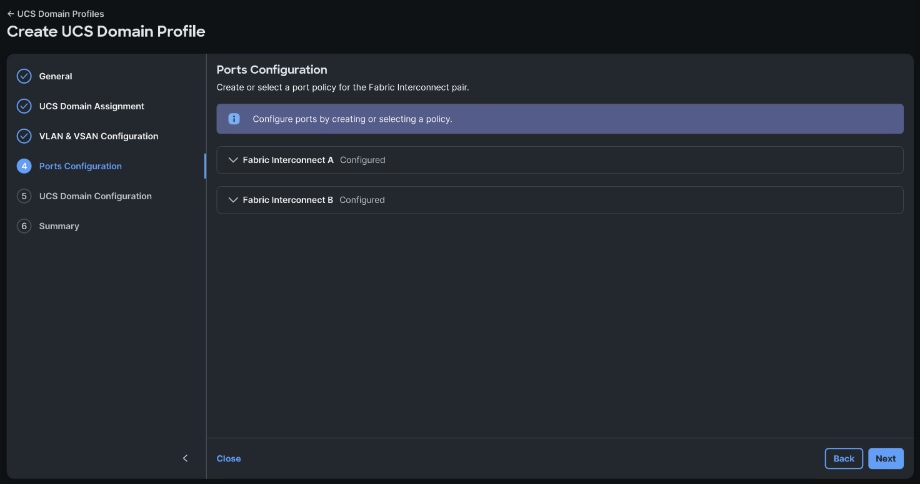
Task: Click Configured status for Fabric Interconnect A
Action: (x=363, y=160)
